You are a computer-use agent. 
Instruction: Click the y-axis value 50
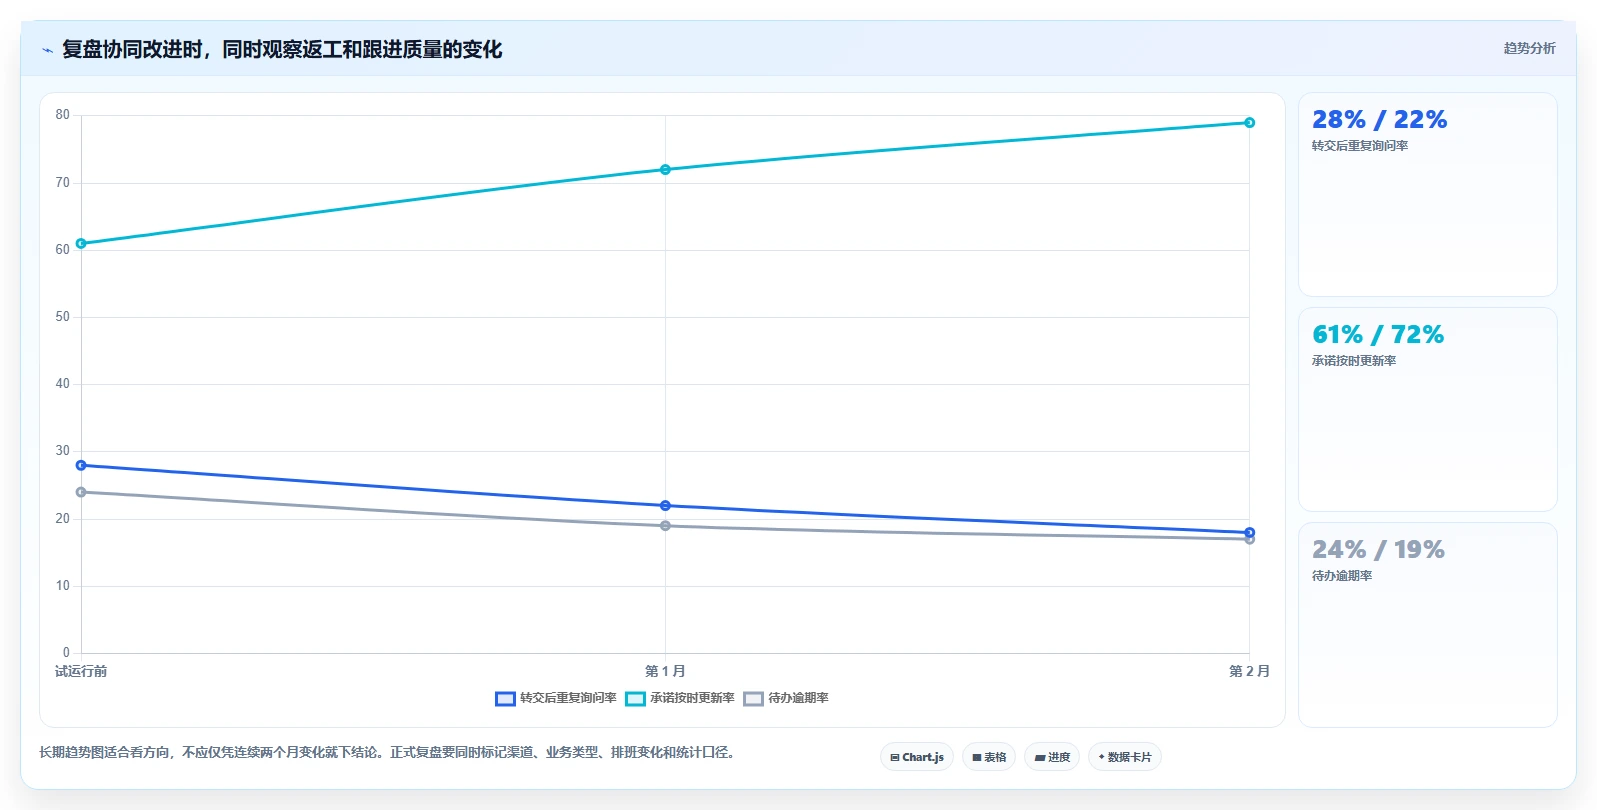[63, 317]
